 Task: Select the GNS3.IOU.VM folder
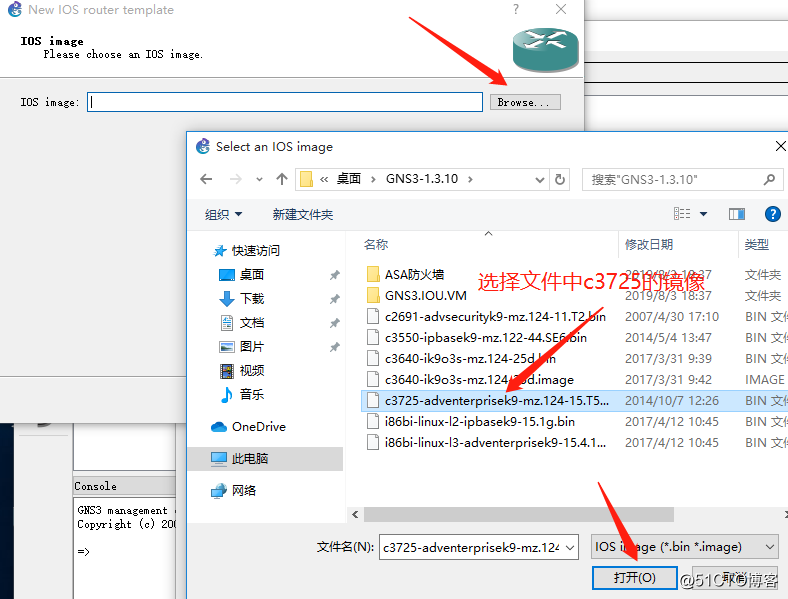(425, 295)
